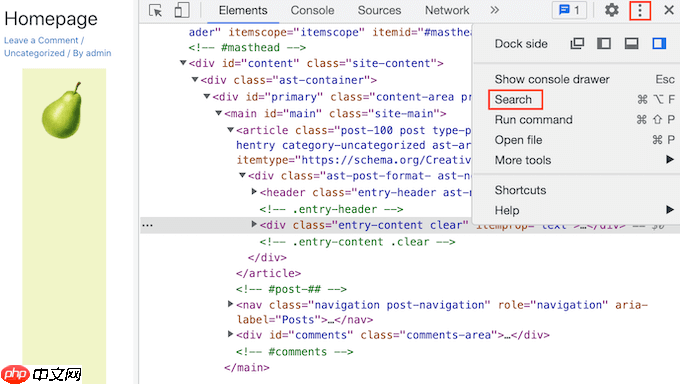Collapse the main id main node
This screenshot has height=384, width=680.
click(x=219, y=113)
